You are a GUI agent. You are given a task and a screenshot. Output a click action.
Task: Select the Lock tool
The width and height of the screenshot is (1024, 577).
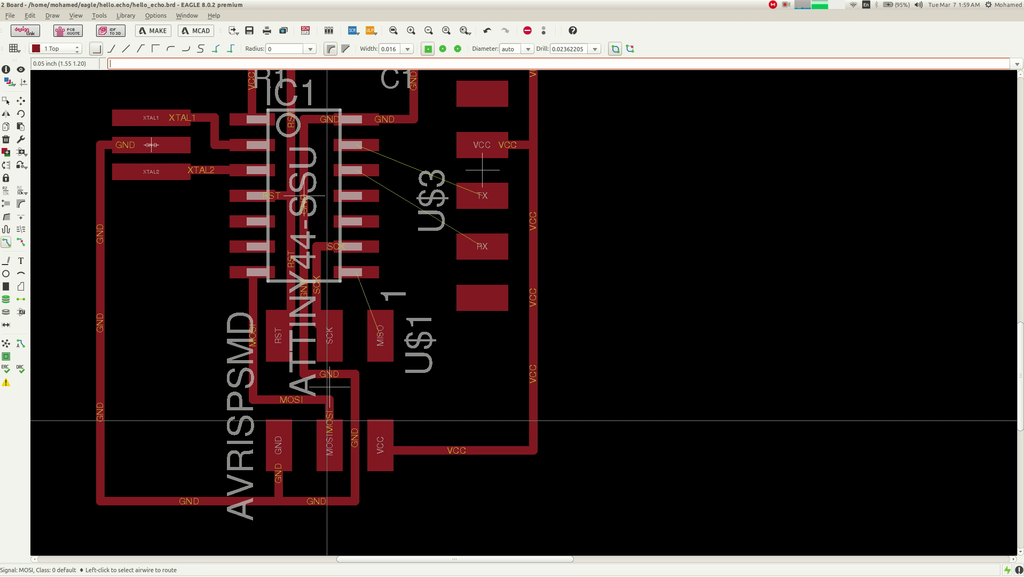(x=6, y=178)
